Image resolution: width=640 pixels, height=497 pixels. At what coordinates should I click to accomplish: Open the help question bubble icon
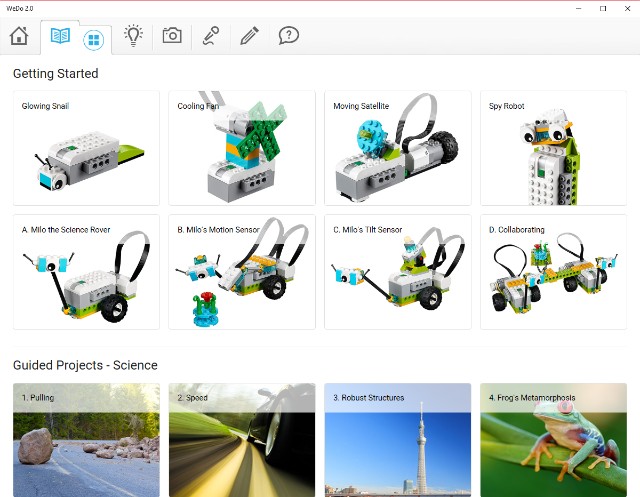point(289,36)
